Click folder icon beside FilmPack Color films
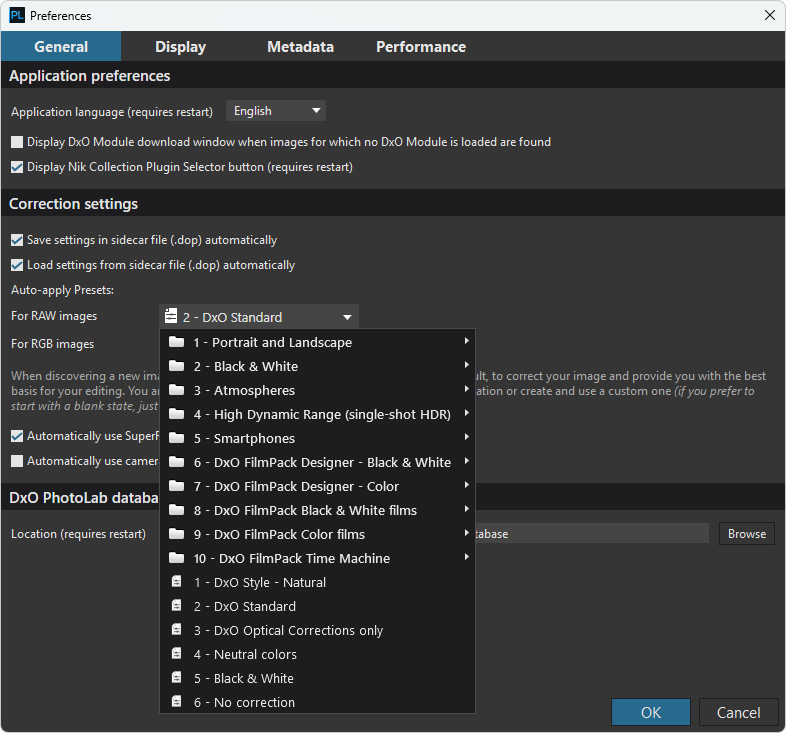The height and width of the screenshot is (733, 786). (176, 534)
